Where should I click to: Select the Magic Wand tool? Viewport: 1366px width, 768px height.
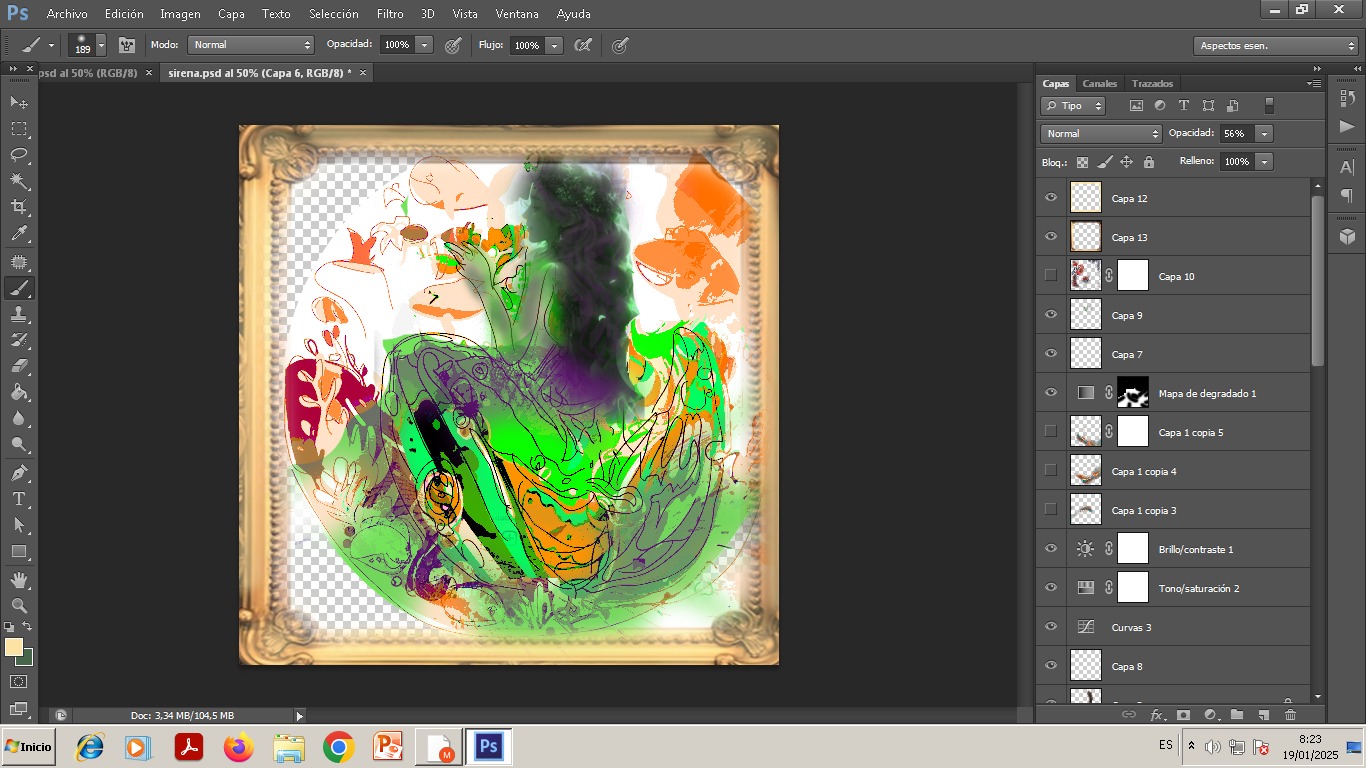[x=19, y=181]
